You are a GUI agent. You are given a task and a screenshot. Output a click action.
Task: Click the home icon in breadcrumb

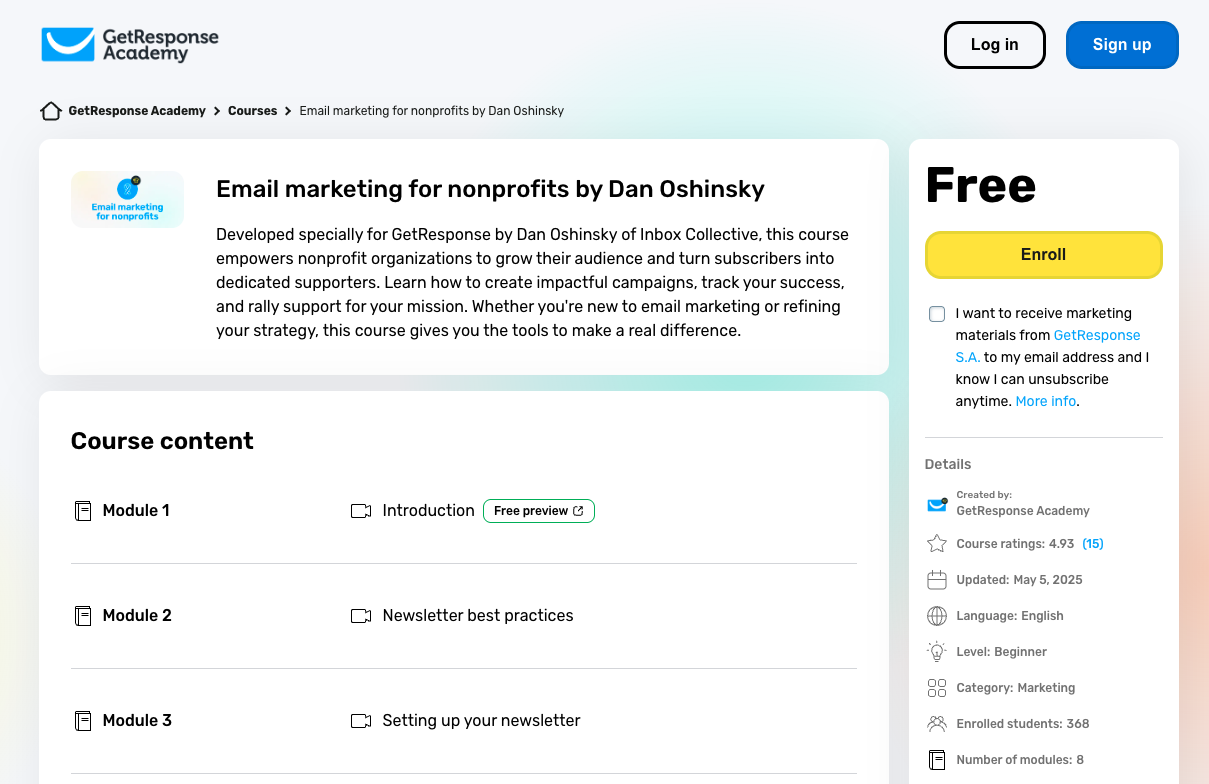coord(51,111)
